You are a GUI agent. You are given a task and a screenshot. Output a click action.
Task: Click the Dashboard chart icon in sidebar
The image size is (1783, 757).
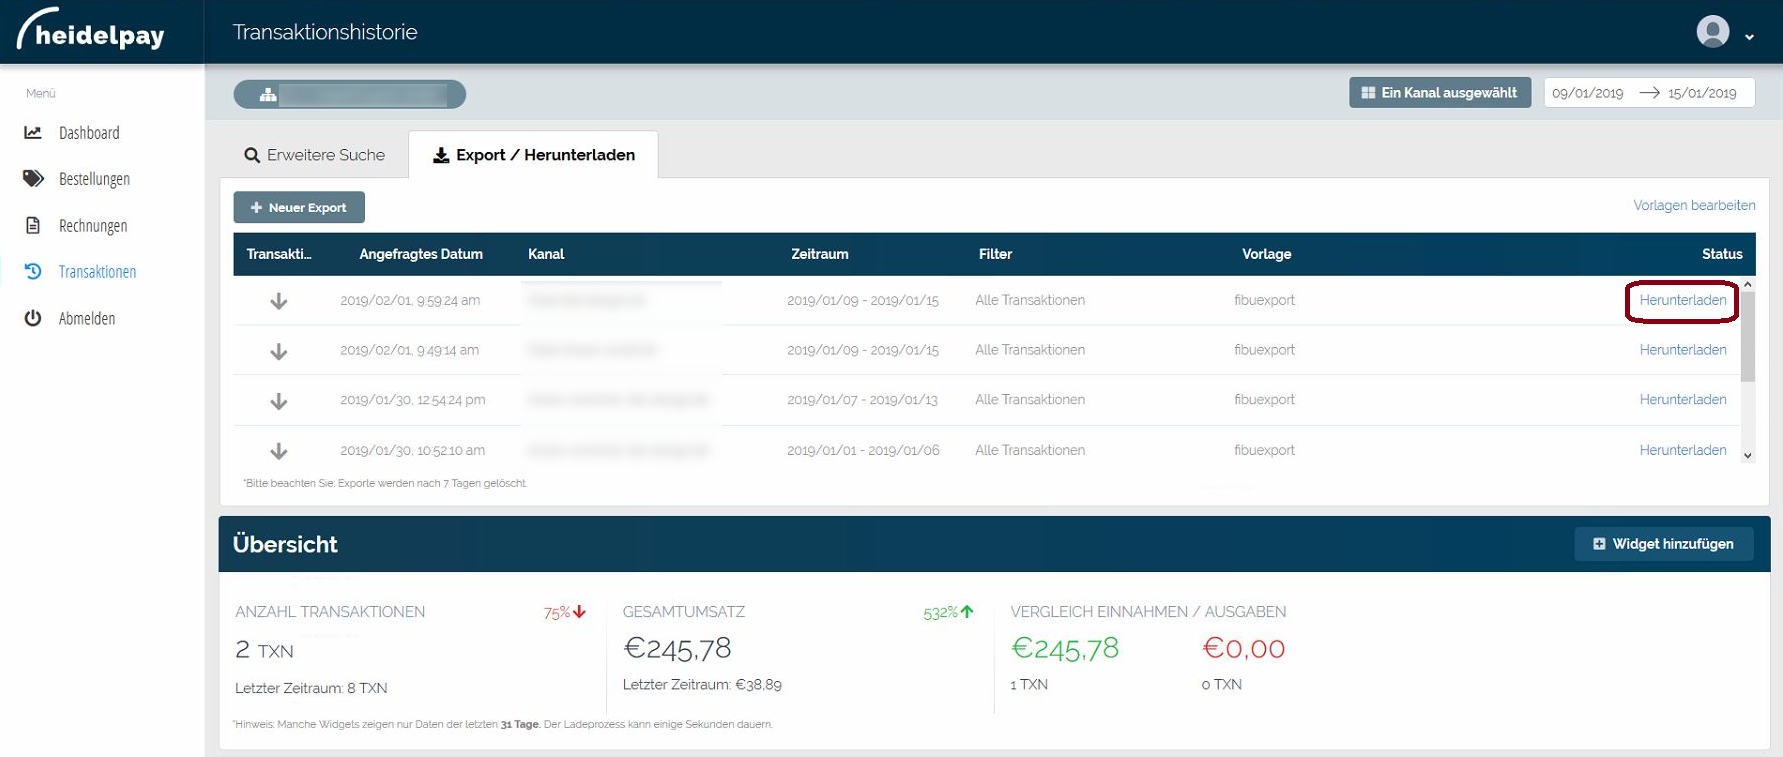click(33, 132)
